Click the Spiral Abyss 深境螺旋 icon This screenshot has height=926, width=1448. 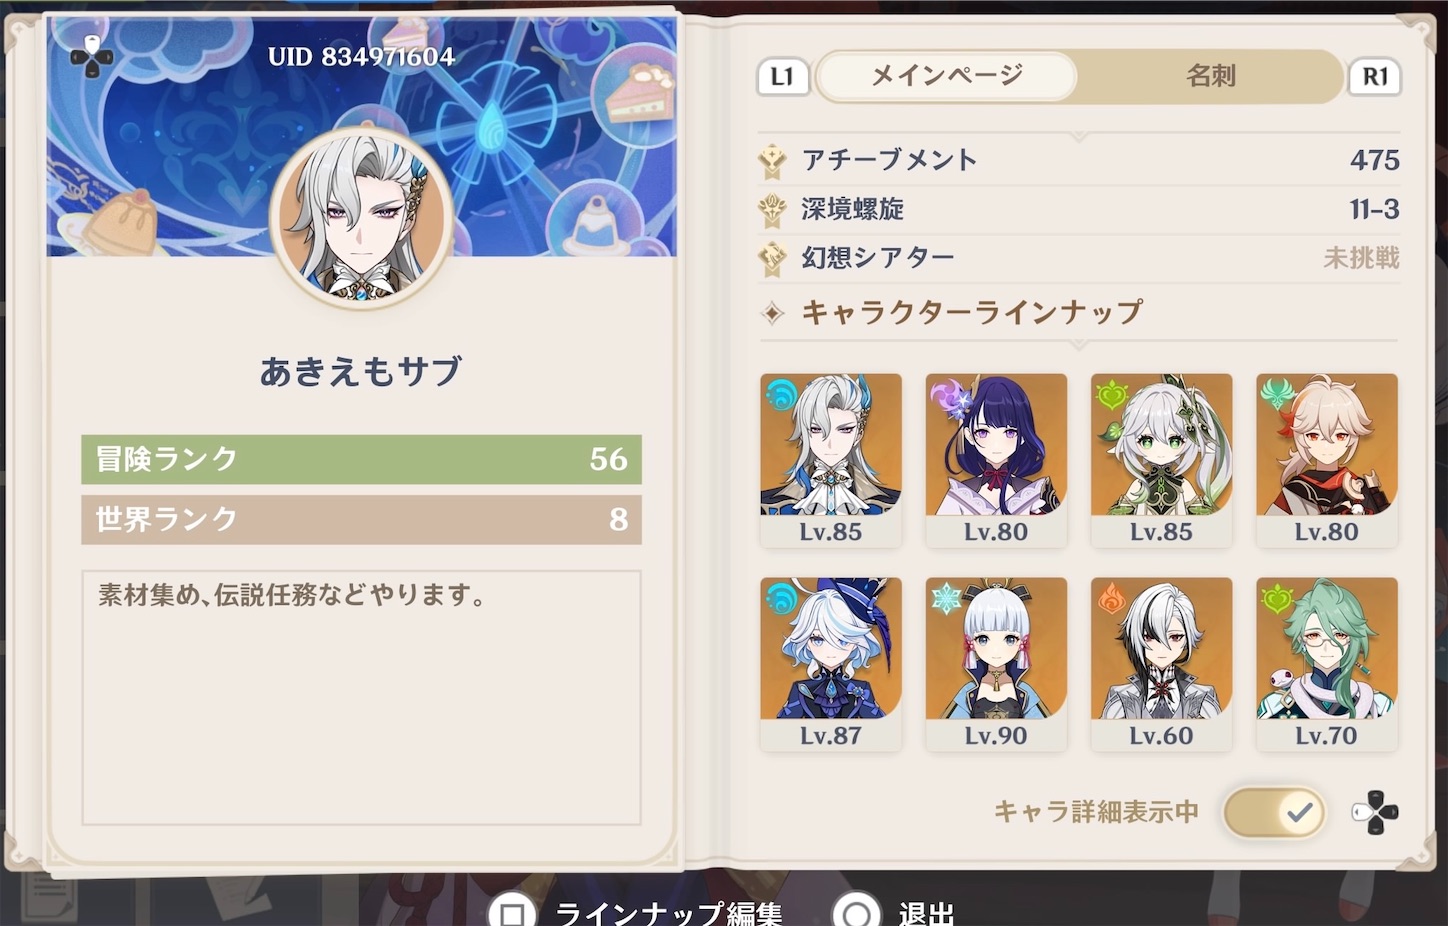pyautogui.click(x=772, y=209)
